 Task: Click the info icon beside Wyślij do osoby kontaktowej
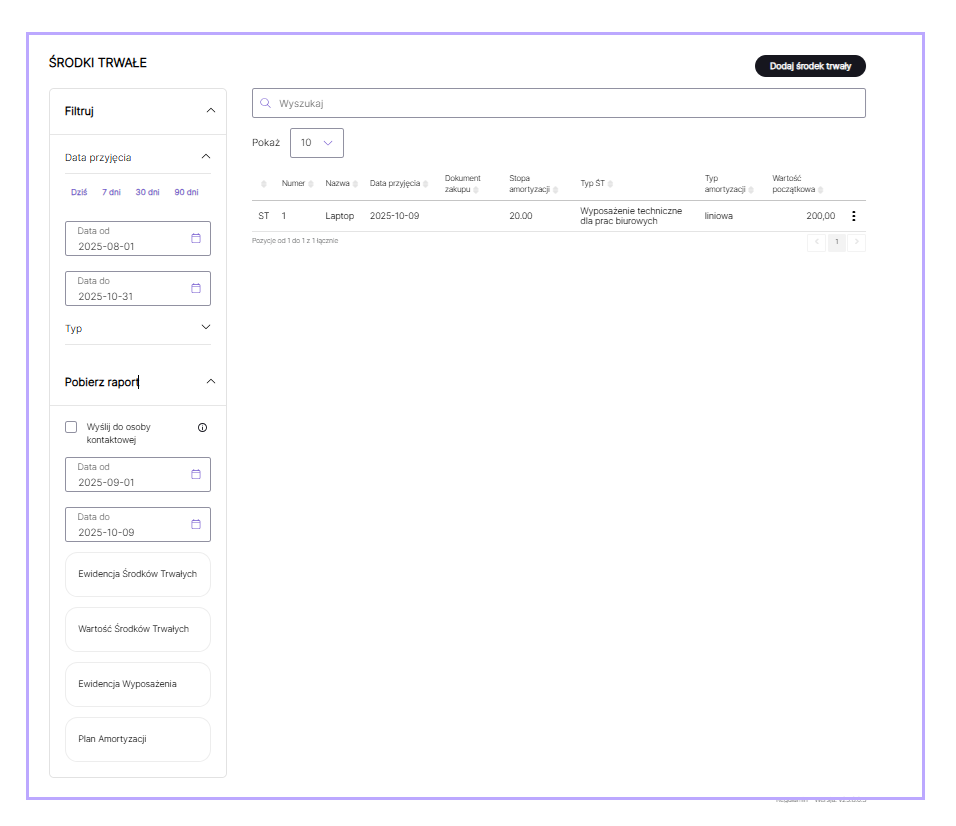202,427
